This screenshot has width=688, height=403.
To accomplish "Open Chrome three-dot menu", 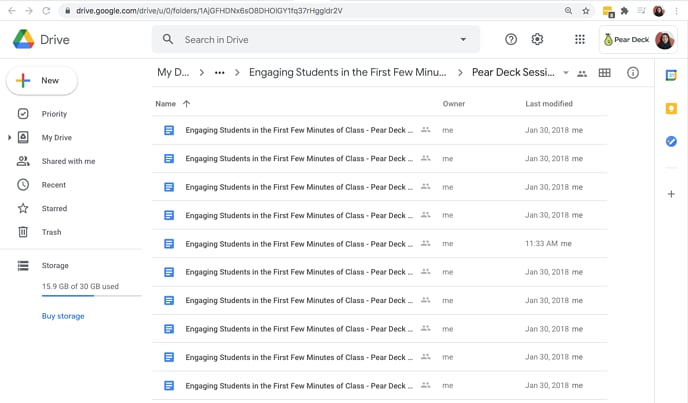I will pyautogui.click(x=676, y=11).
